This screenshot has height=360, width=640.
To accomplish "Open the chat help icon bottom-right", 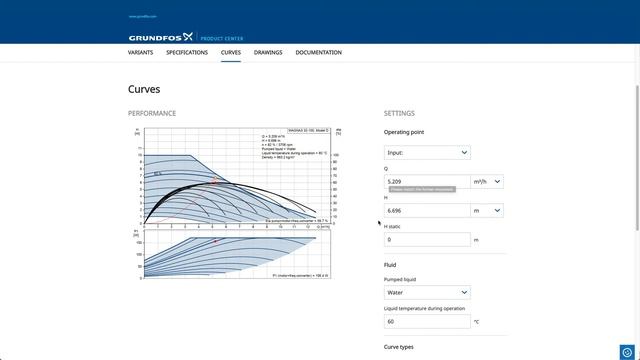I will click(x=627, y=352).
